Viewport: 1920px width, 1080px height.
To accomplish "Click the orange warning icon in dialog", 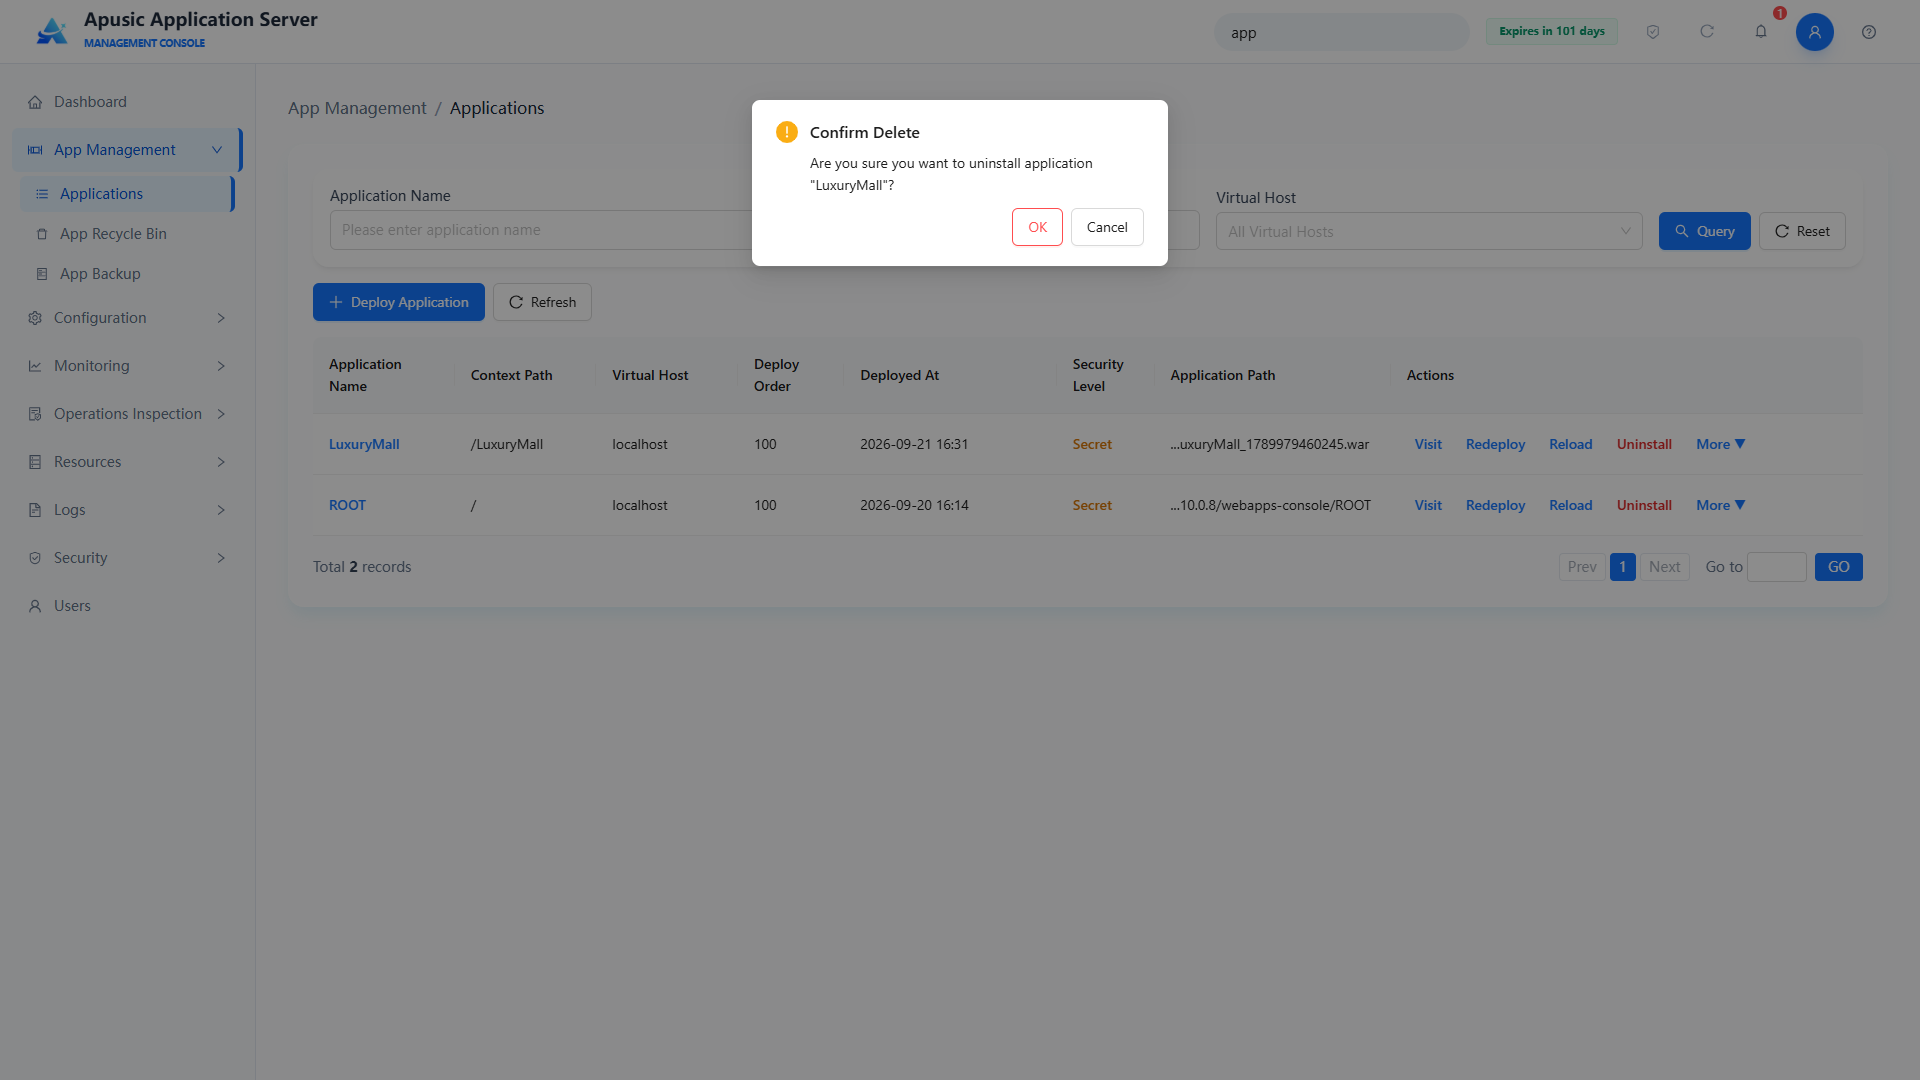I will pyautogui.click(x=787, y=132).
